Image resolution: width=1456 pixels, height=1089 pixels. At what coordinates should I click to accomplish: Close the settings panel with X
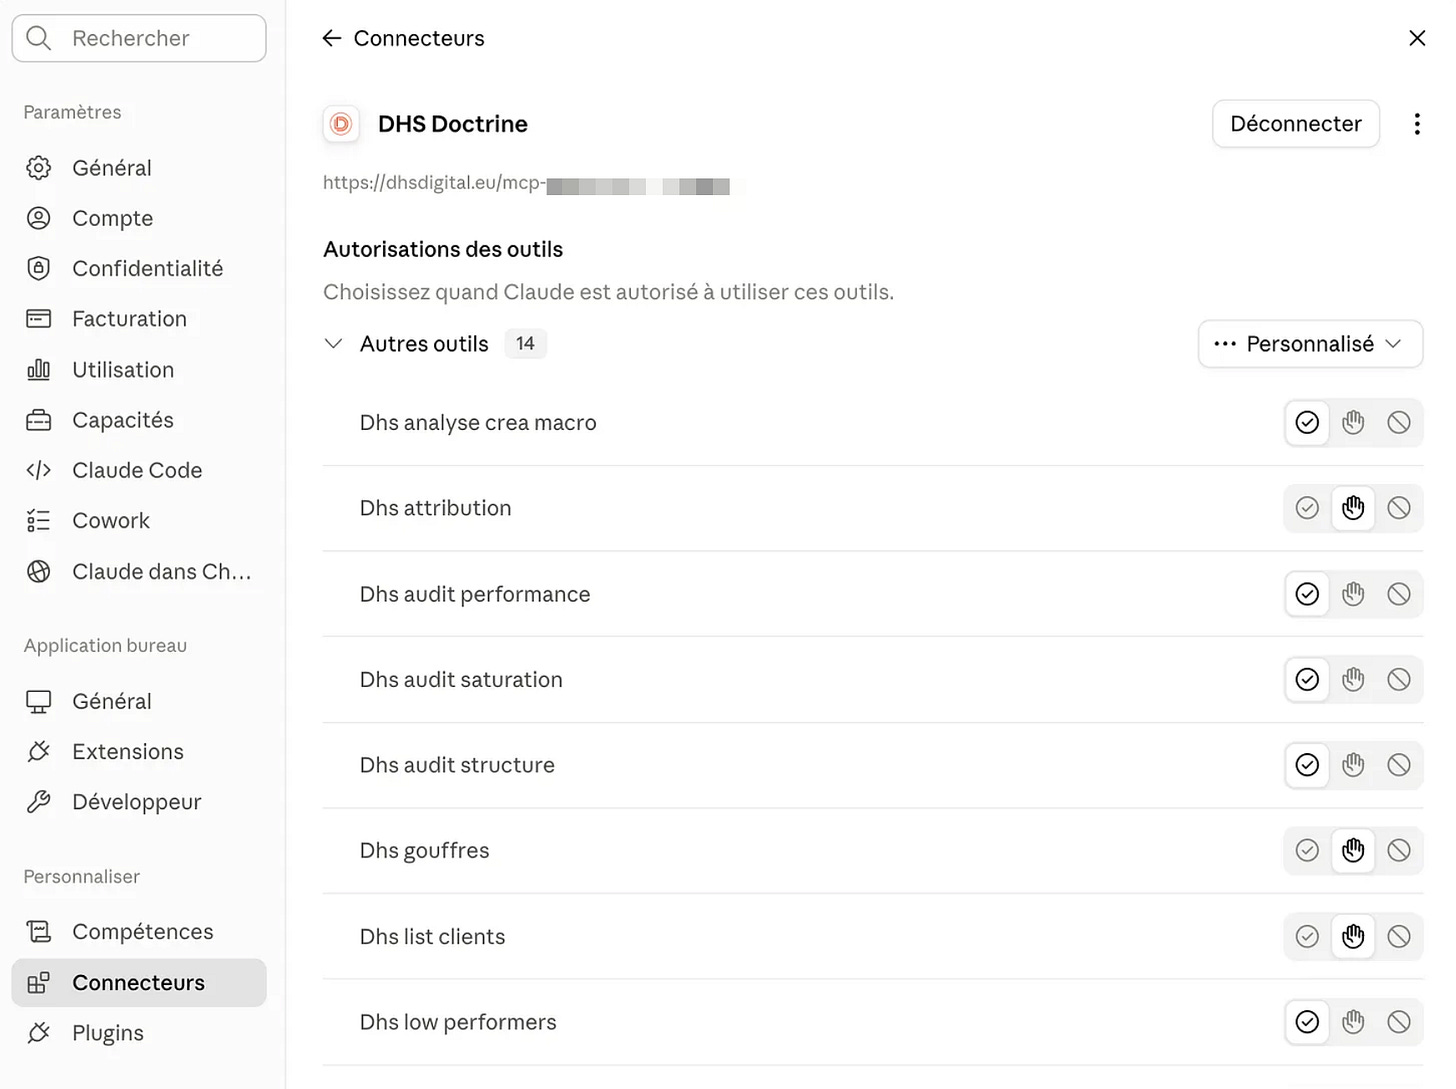pos(1417,38)
